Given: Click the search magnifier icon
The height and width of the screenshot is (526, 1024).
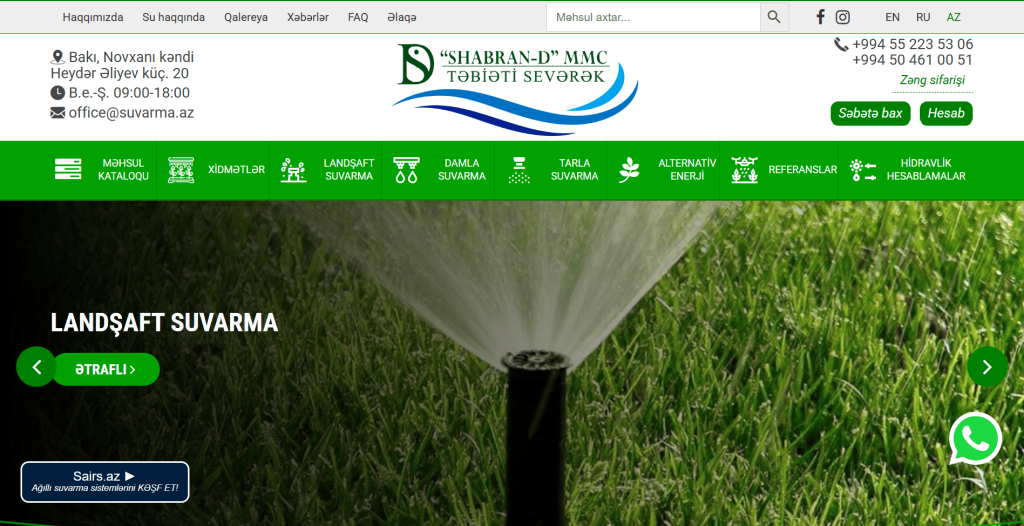Looking at the screenshot, I should click(774, 17).
